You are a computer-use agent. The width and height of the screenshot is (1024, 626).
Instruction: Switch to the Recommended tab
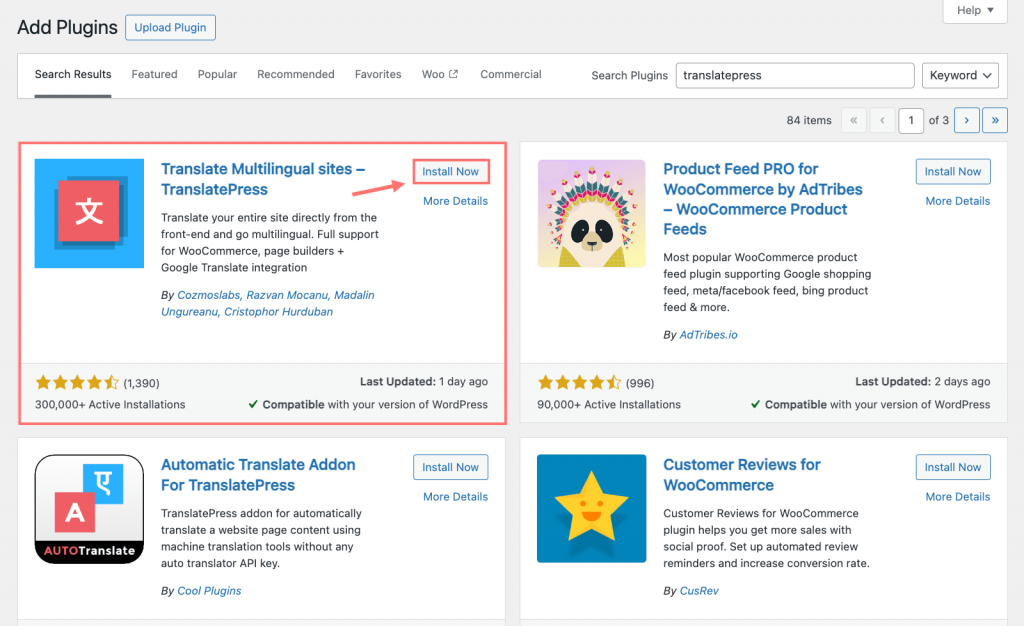[x=295, y=73]
